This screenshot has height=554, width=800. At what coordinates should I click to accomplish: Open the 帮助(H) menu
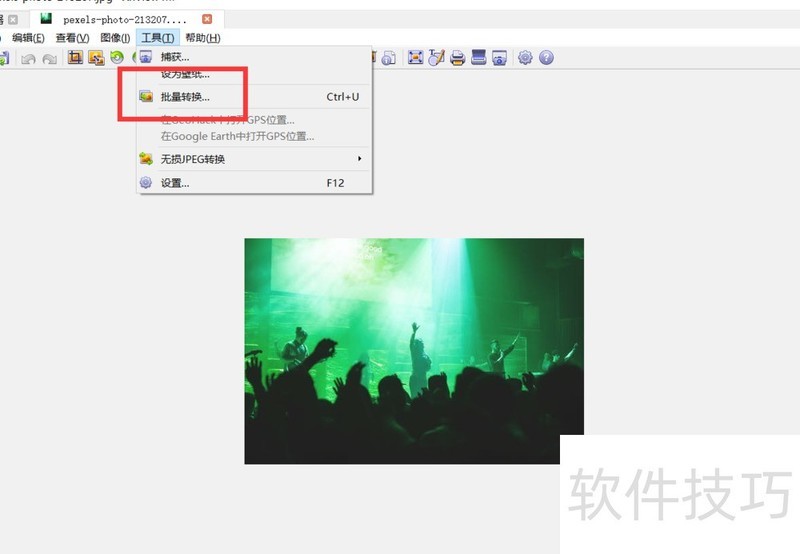(203, 38)
